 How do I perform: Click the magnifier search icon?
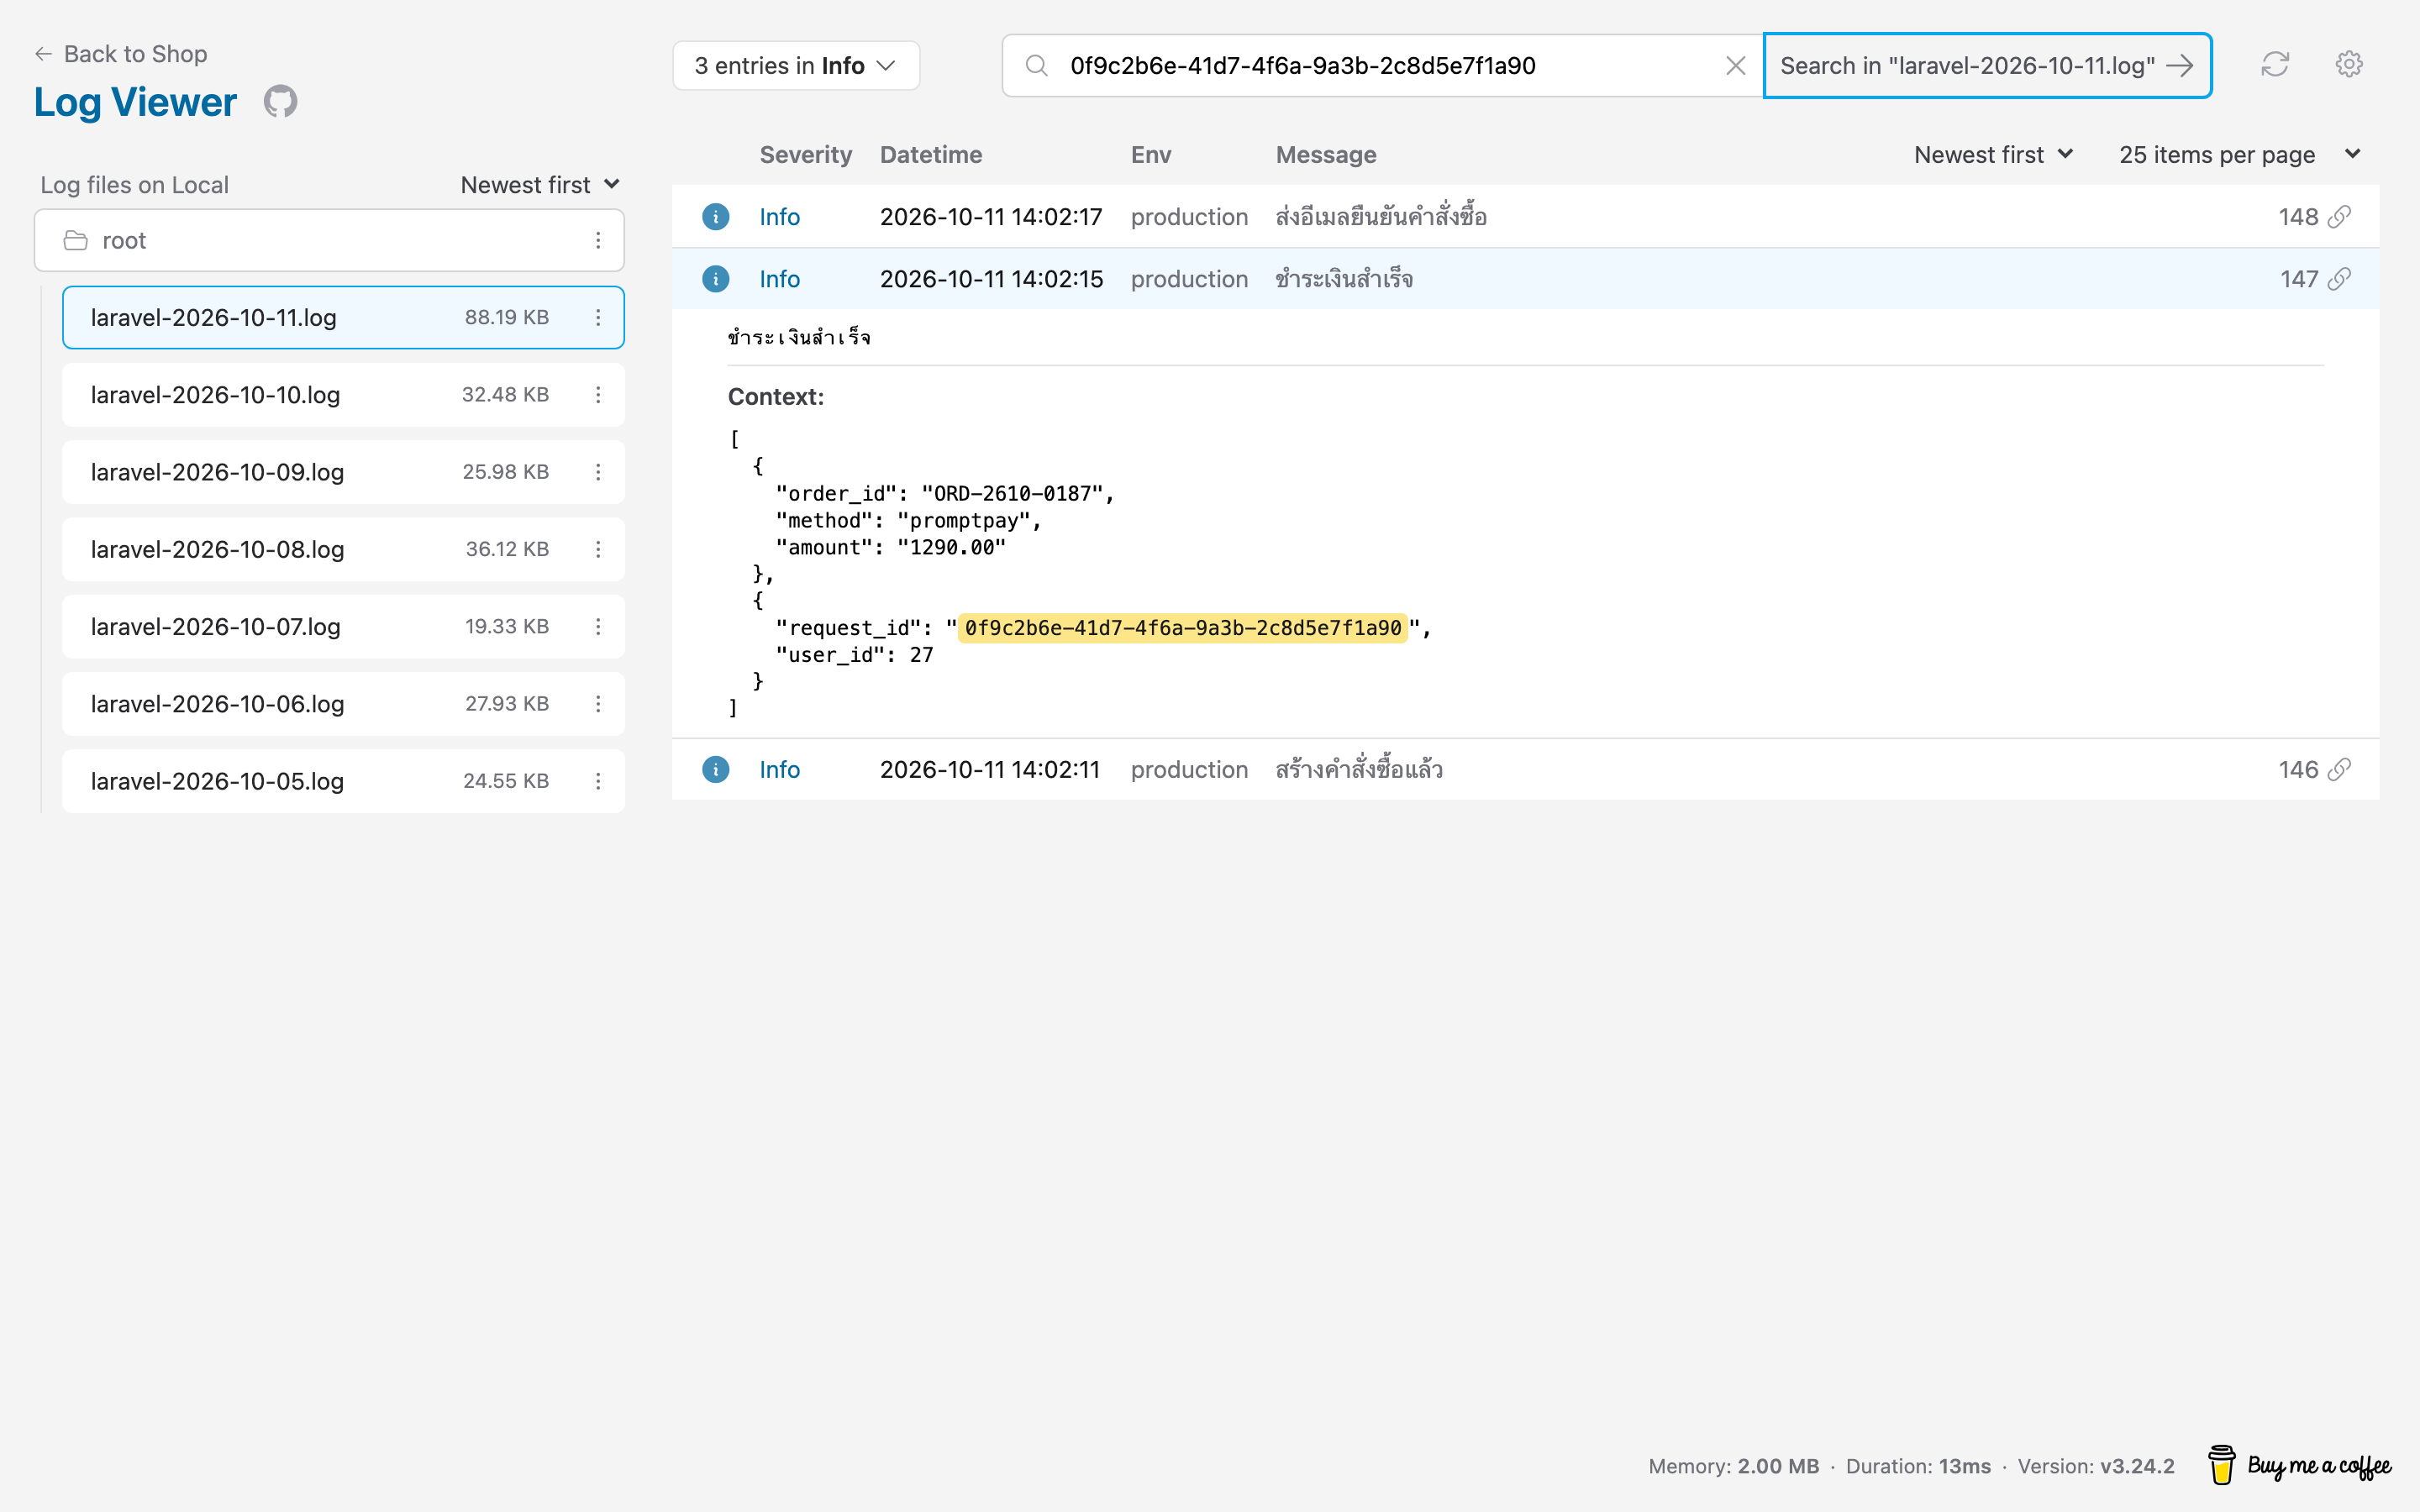pos(1037,66)
